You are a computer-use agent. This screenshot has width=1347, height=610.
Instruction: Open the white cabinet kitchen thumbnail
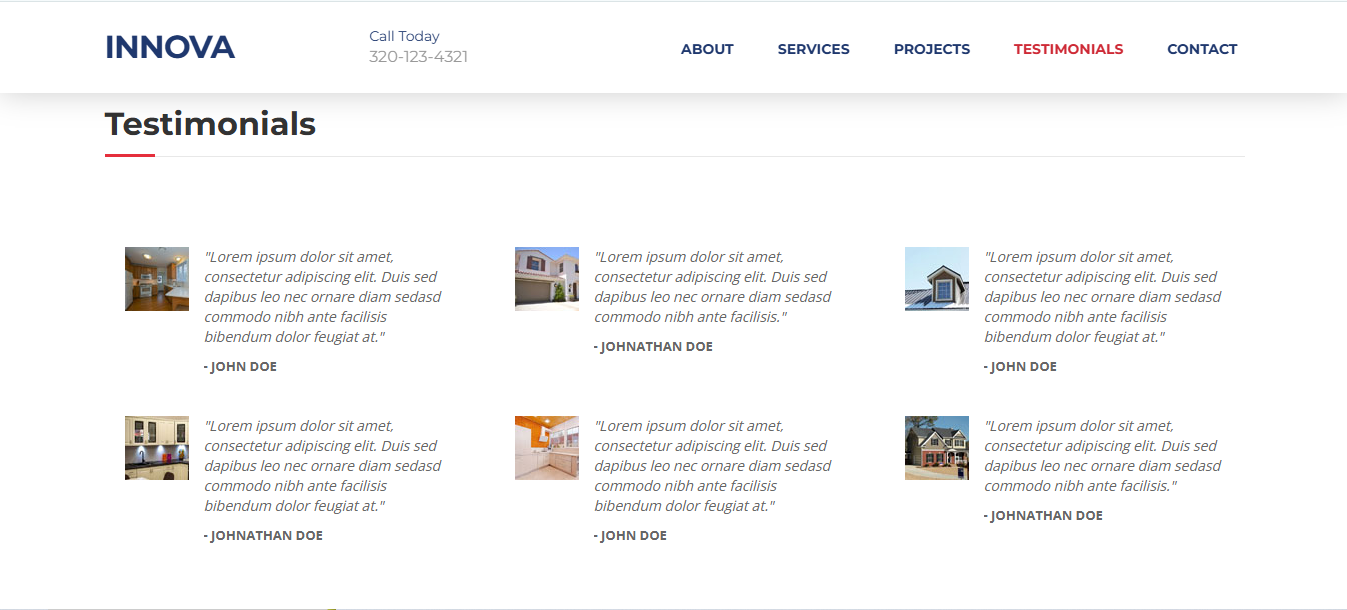coord(157,448)
